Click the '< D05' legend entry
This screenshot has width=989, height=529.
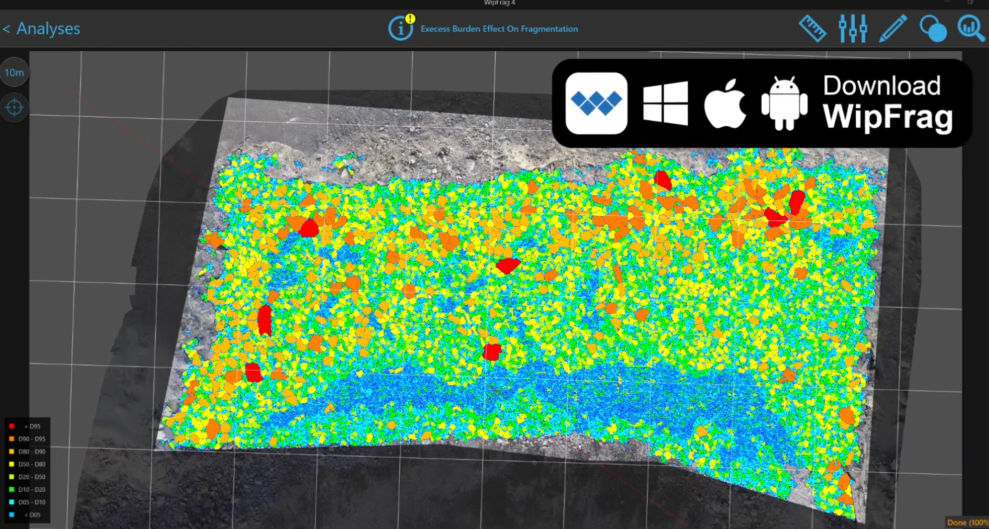pyautogui.click(x=27, y=515)
